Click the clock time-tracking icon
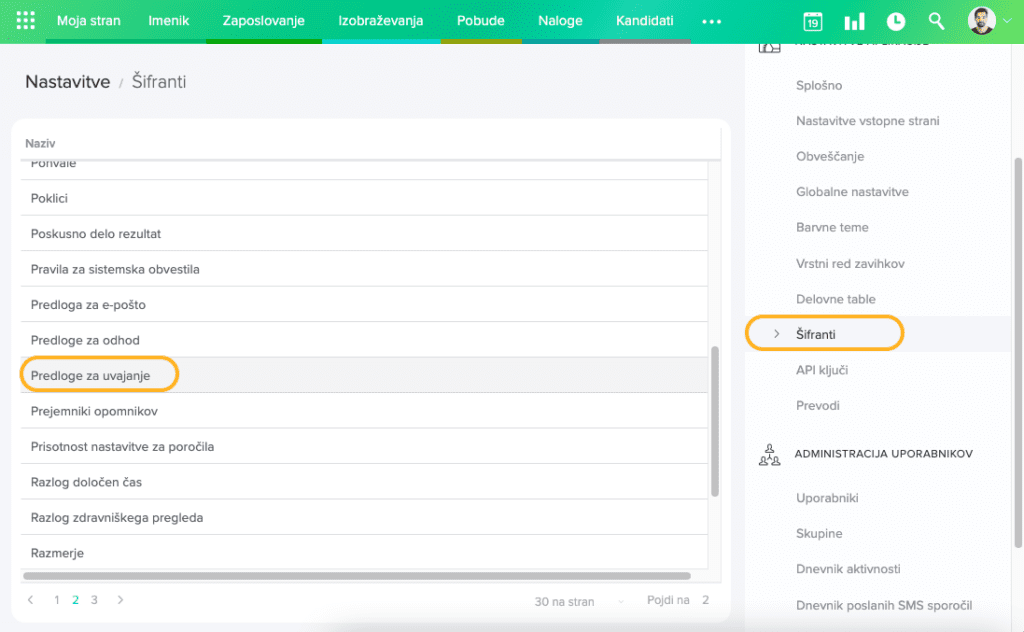 (895, 22)
